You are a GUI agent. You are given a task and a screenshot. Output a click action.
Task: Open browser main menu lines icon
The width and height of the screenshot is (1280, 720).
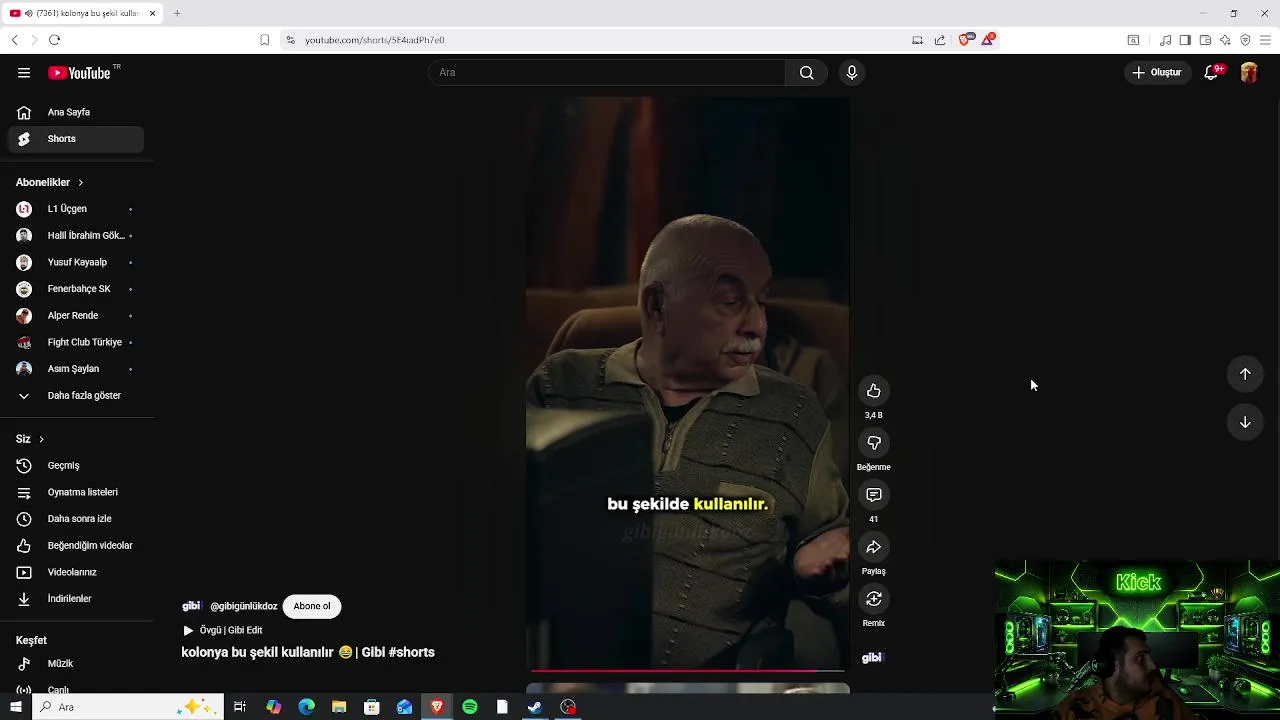pos(1266,40)
